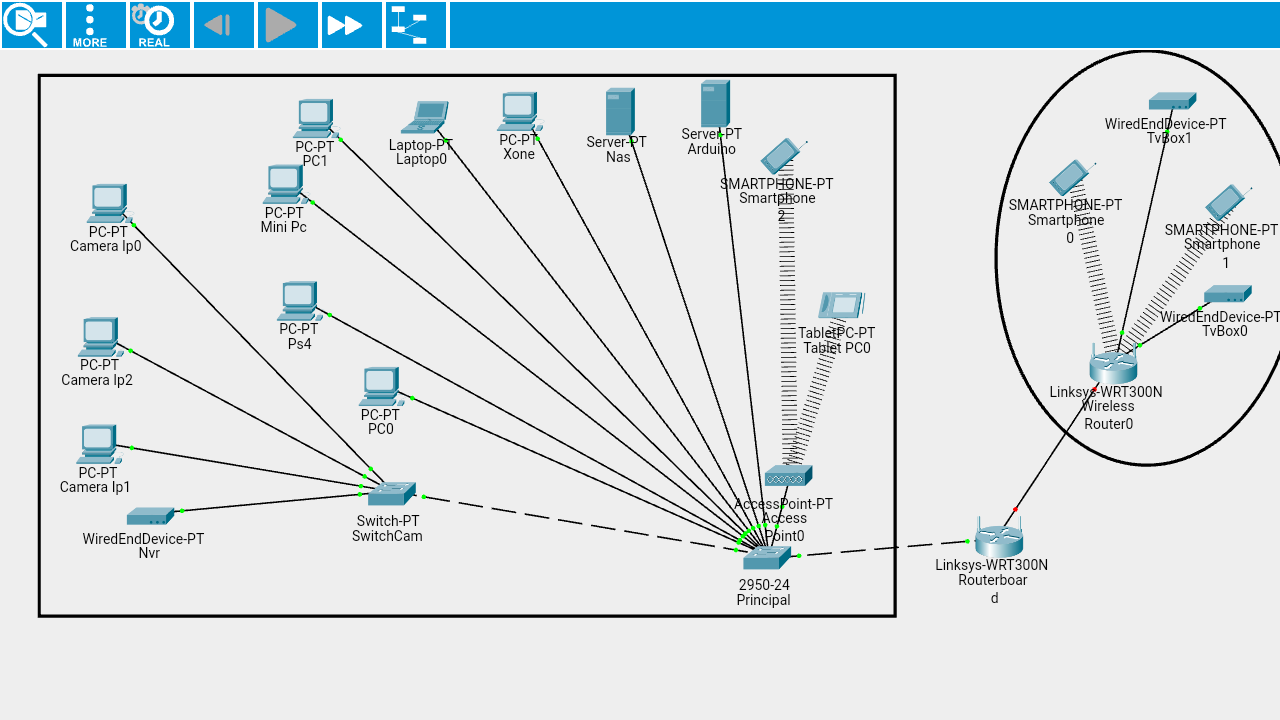Click the "PC0" label text
The width and height of the screenshot is (1280, 720).
381,429
